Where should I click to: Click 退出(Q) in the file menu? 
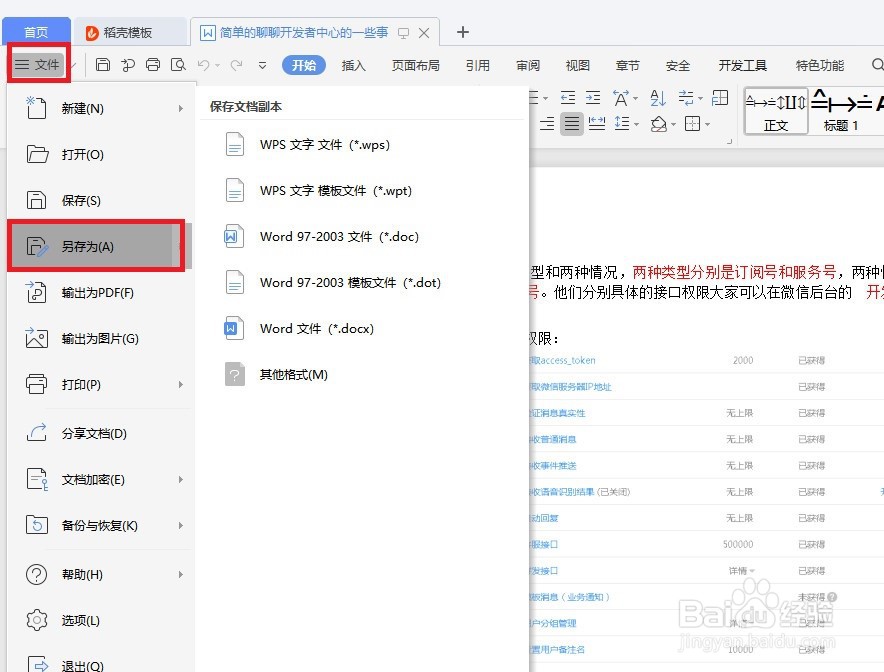[x=101, y=666]
